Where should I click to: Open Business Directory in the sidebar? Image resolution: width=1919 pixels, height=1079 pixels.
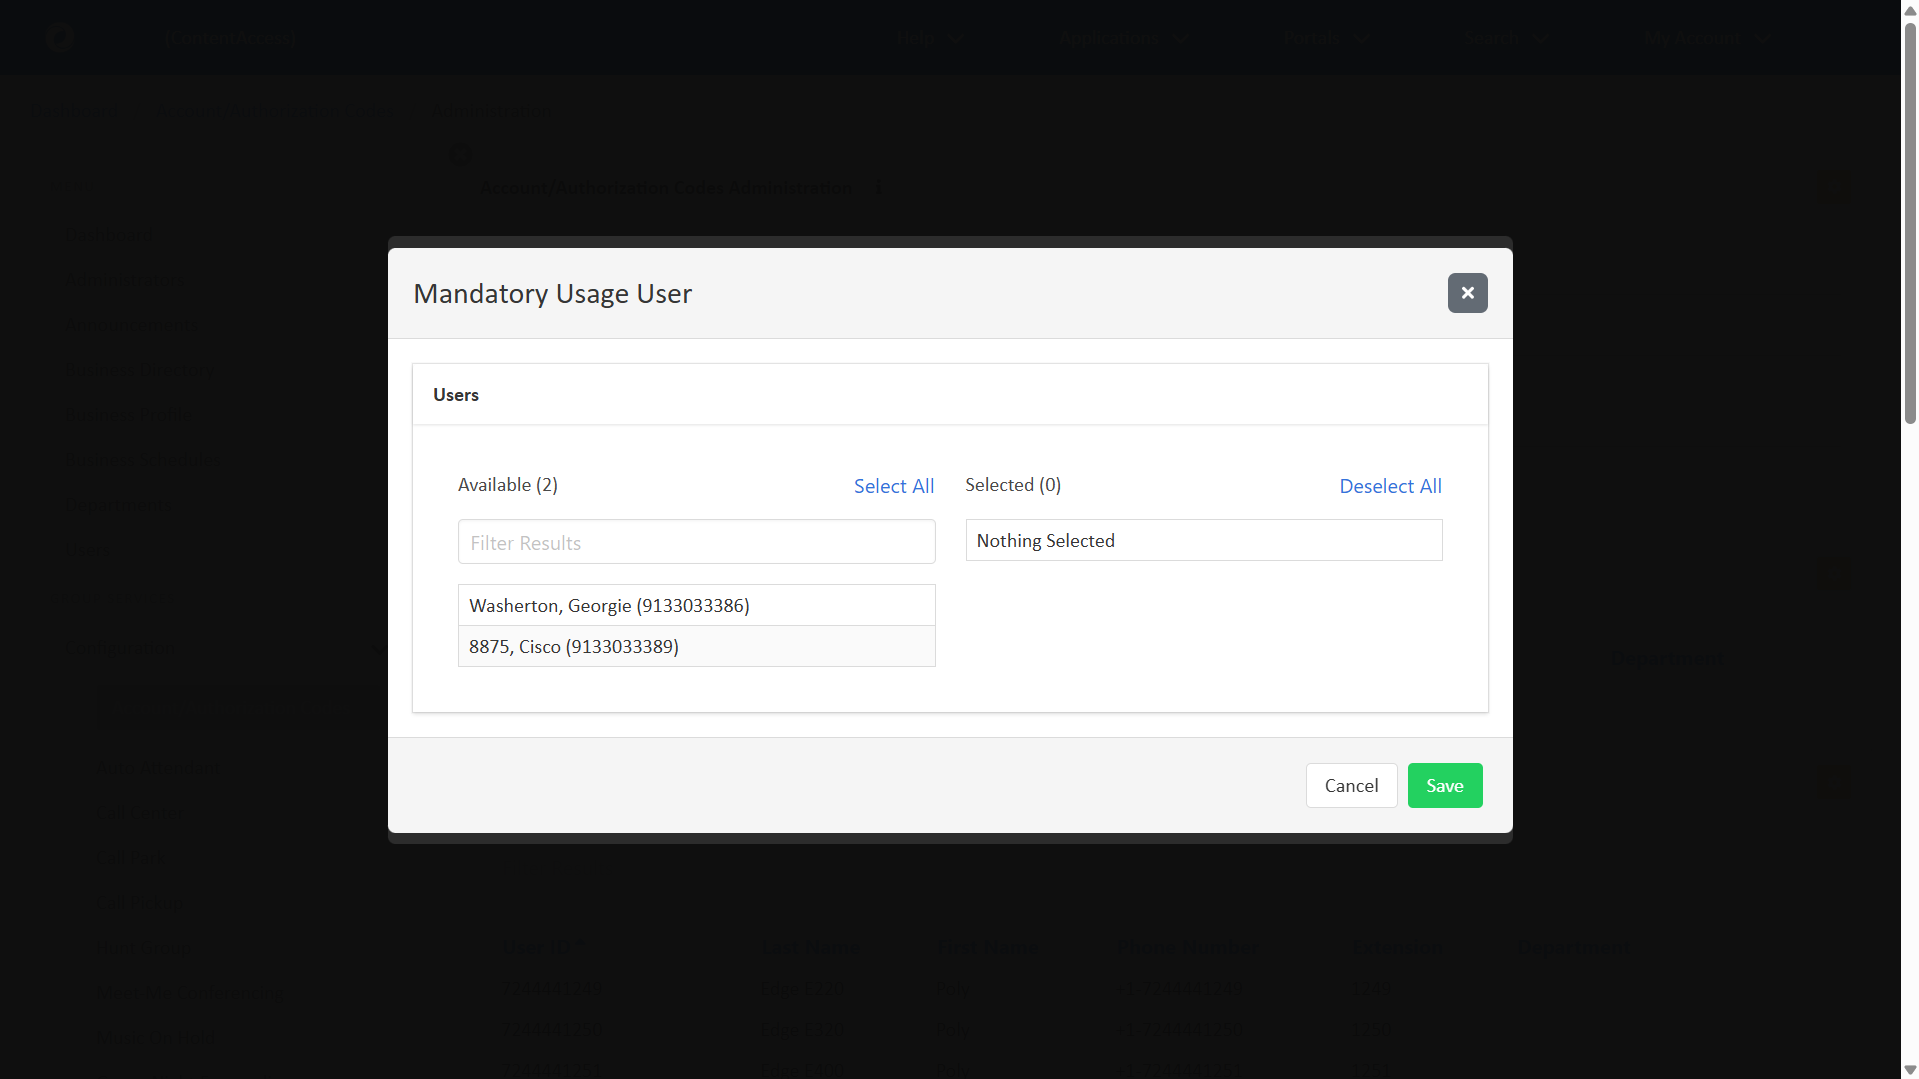click(x=139, y=370)
